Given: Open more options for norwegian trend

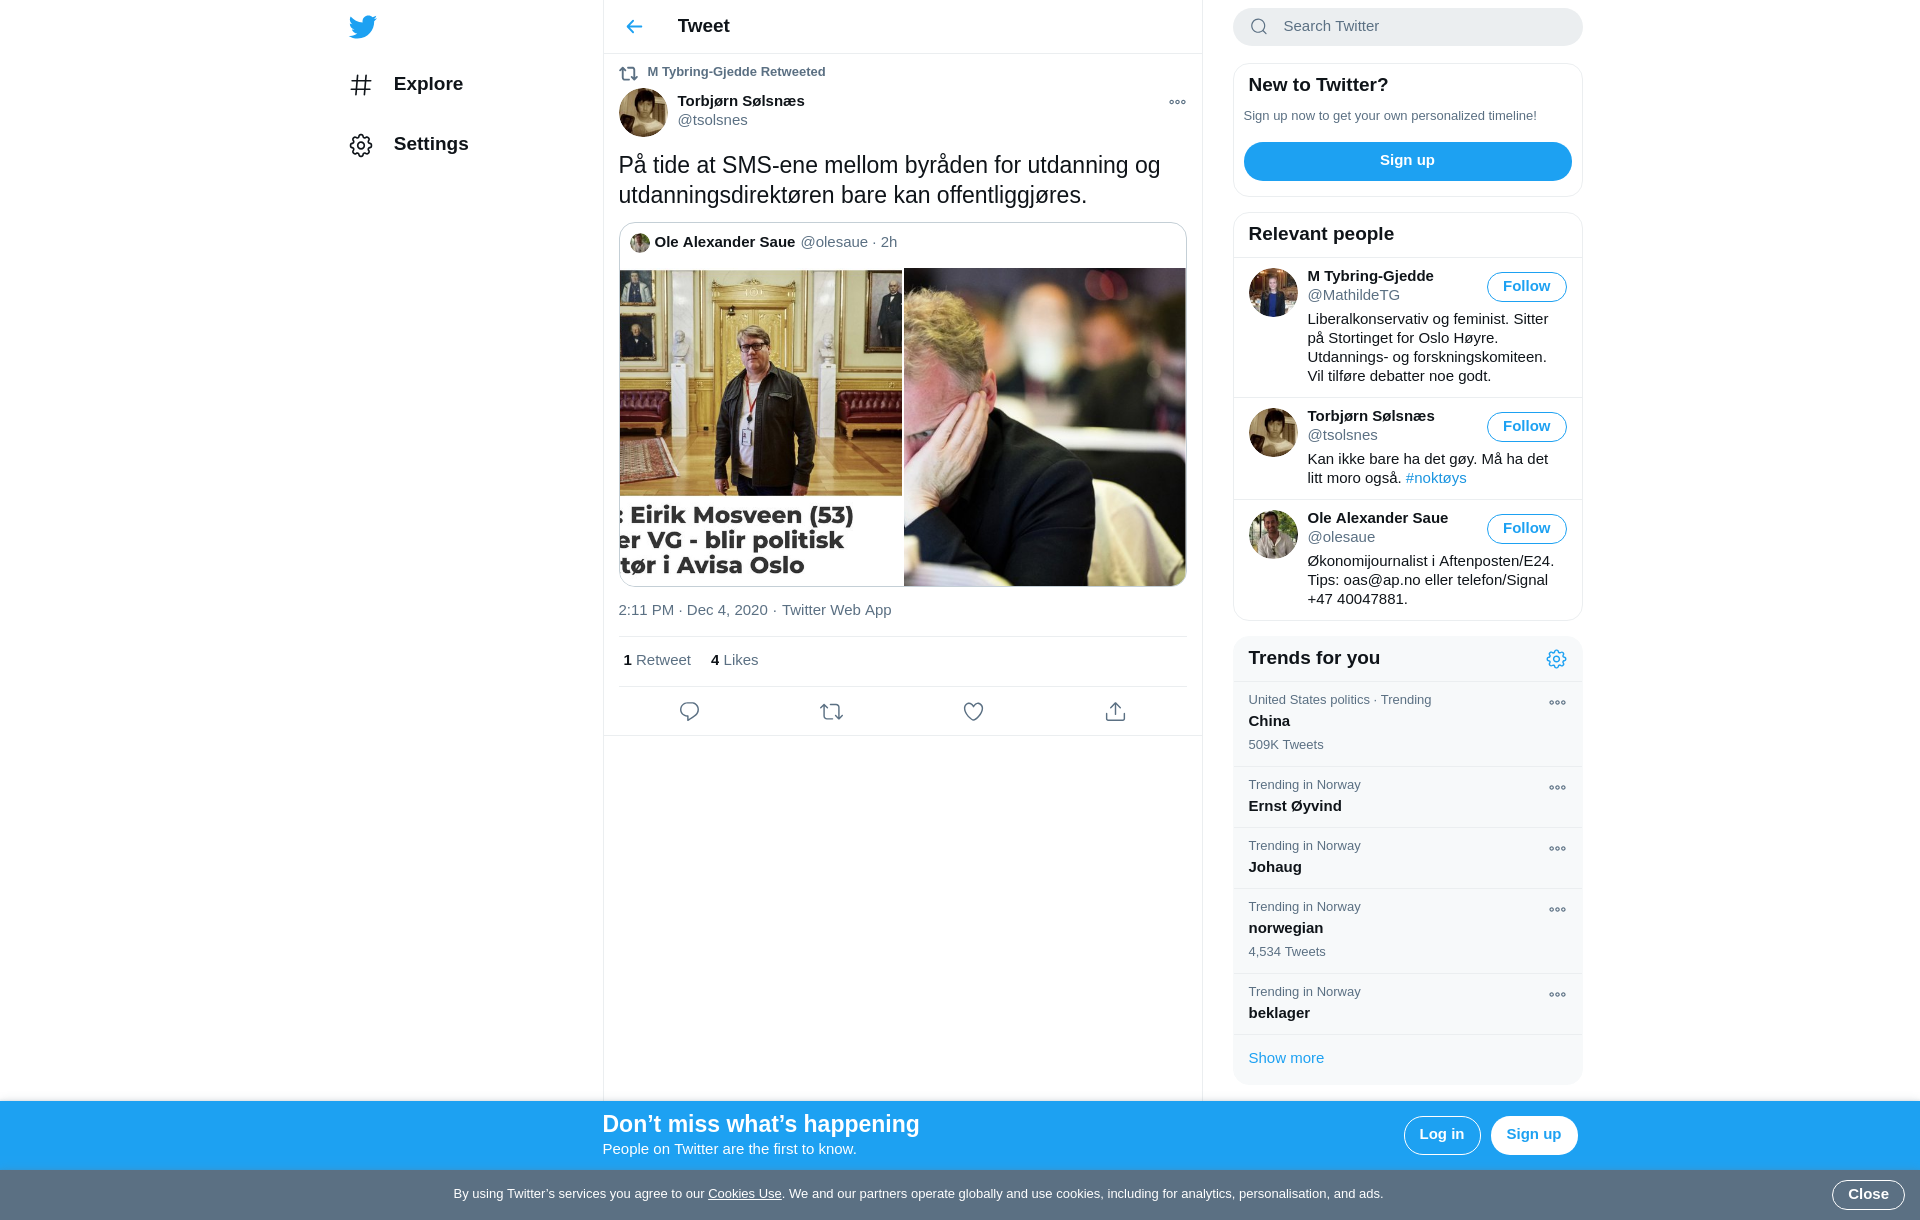Looking at the screenshot, I should (x=1557, y=910).
